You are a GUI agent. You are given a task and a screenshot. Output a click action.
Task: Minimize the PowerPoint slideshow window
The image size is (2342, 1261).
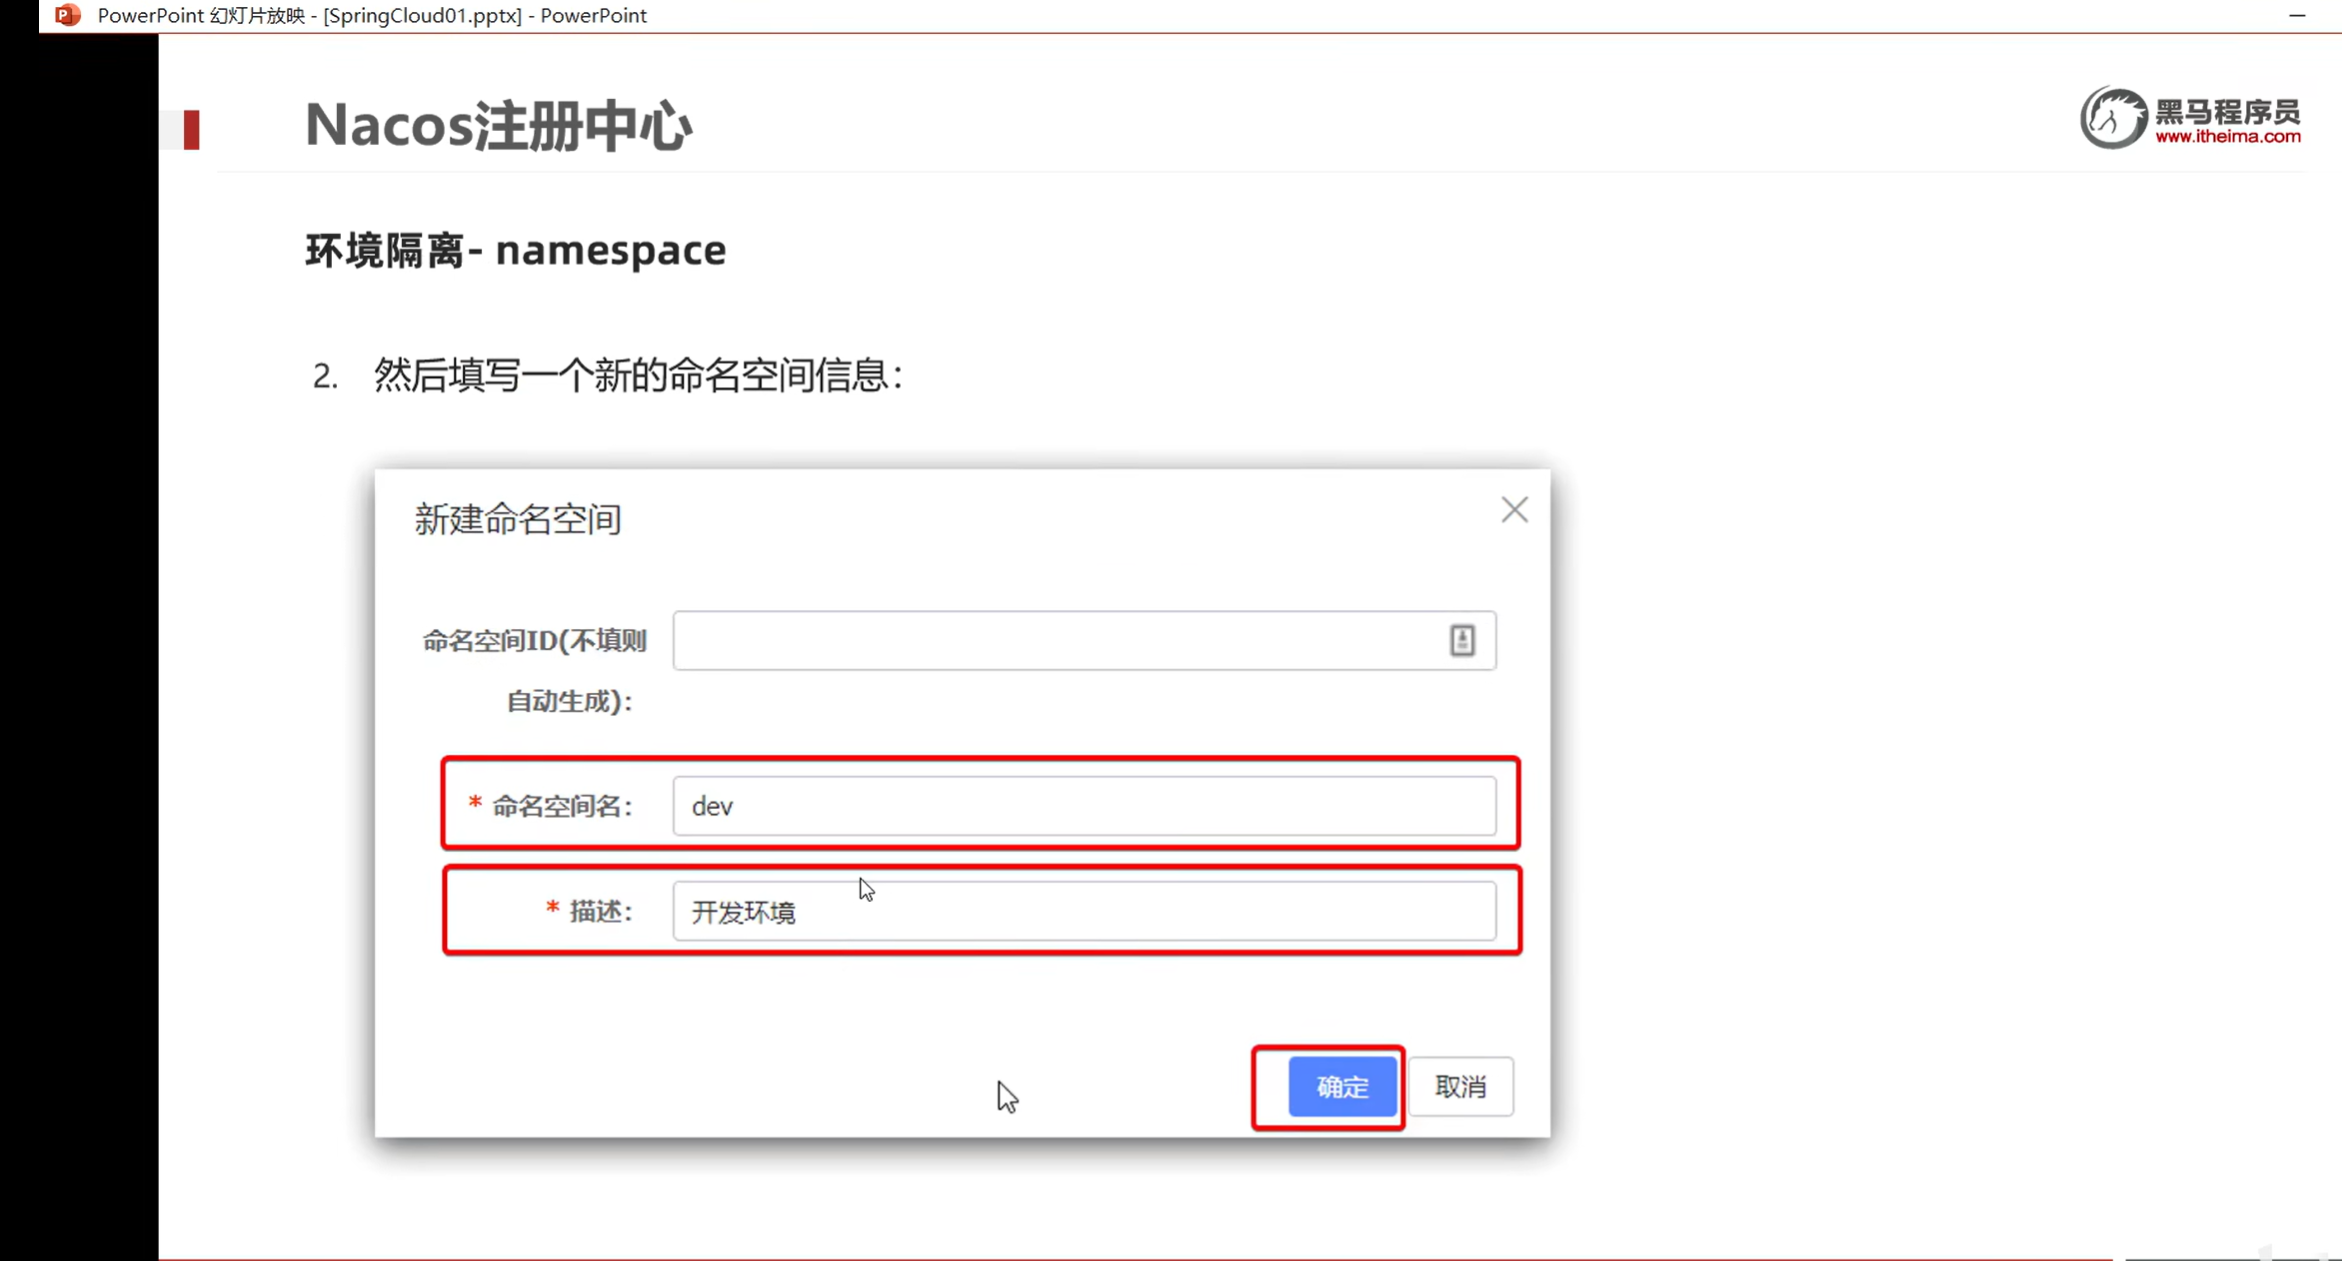(x=2297, y=15)
